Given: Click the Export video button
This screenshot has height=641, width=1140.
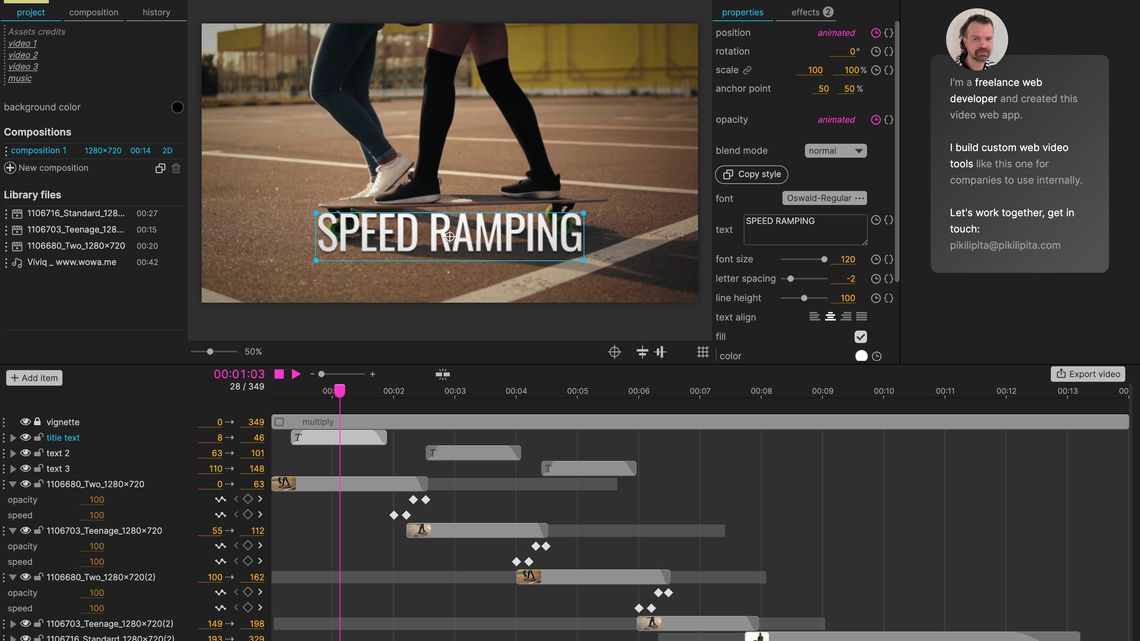Looking at the screenshot, I should click(1088, 374).
